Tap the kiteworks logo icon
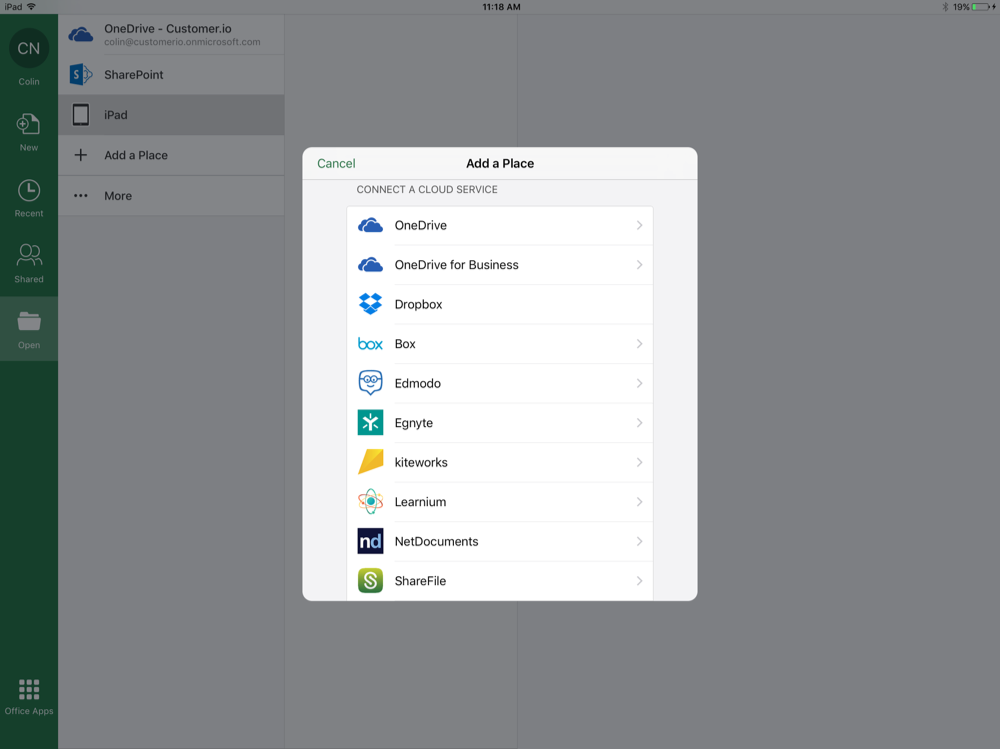The height and width of the screenshot is (749, 1000). coord(370,462)
